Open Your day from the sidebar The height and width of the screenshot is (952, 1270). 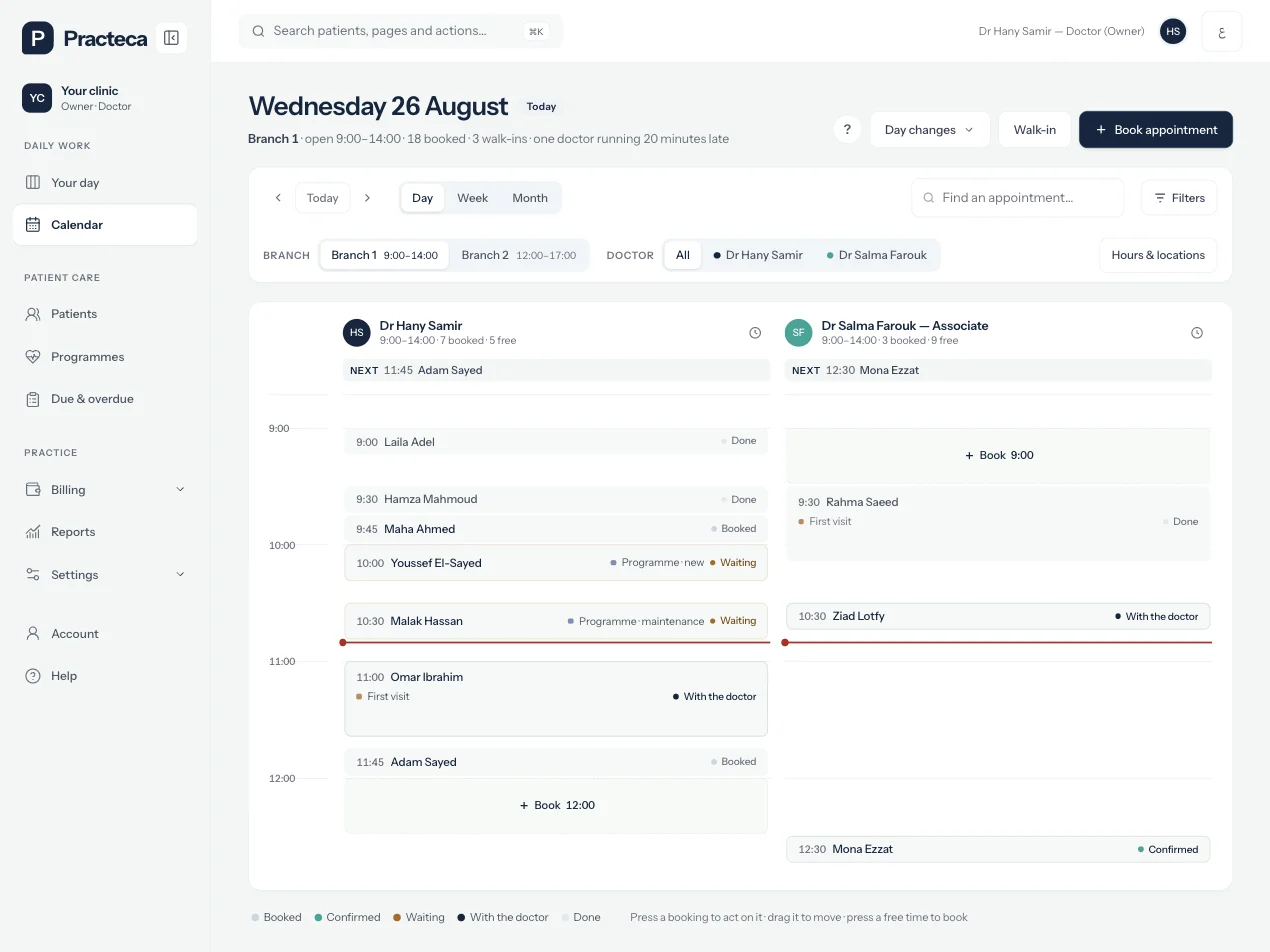(x=105, y=183)
